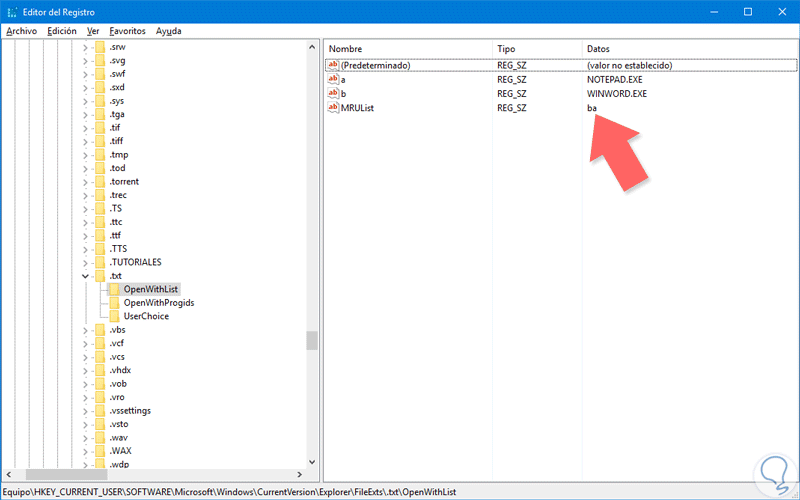Click the .trec folder icon
Image resolution: width=800 pixels, height=500 pixels.
point(99,195)
